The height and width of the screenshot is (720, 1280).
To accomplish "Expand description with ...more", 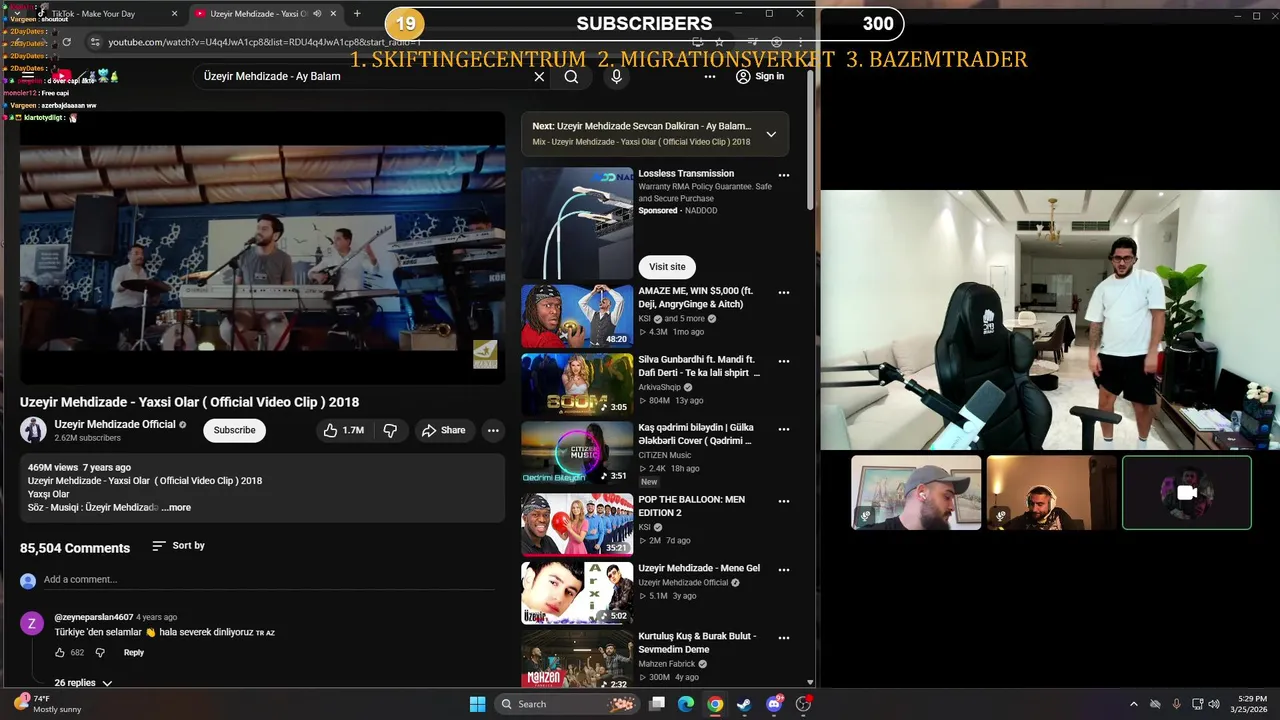I will (177, 507).
